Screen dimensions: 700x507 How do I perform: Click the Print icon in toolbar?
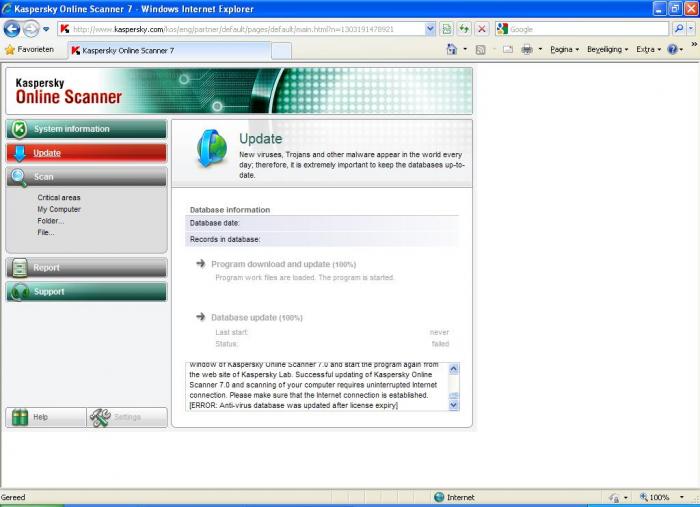tap(527, 50)
